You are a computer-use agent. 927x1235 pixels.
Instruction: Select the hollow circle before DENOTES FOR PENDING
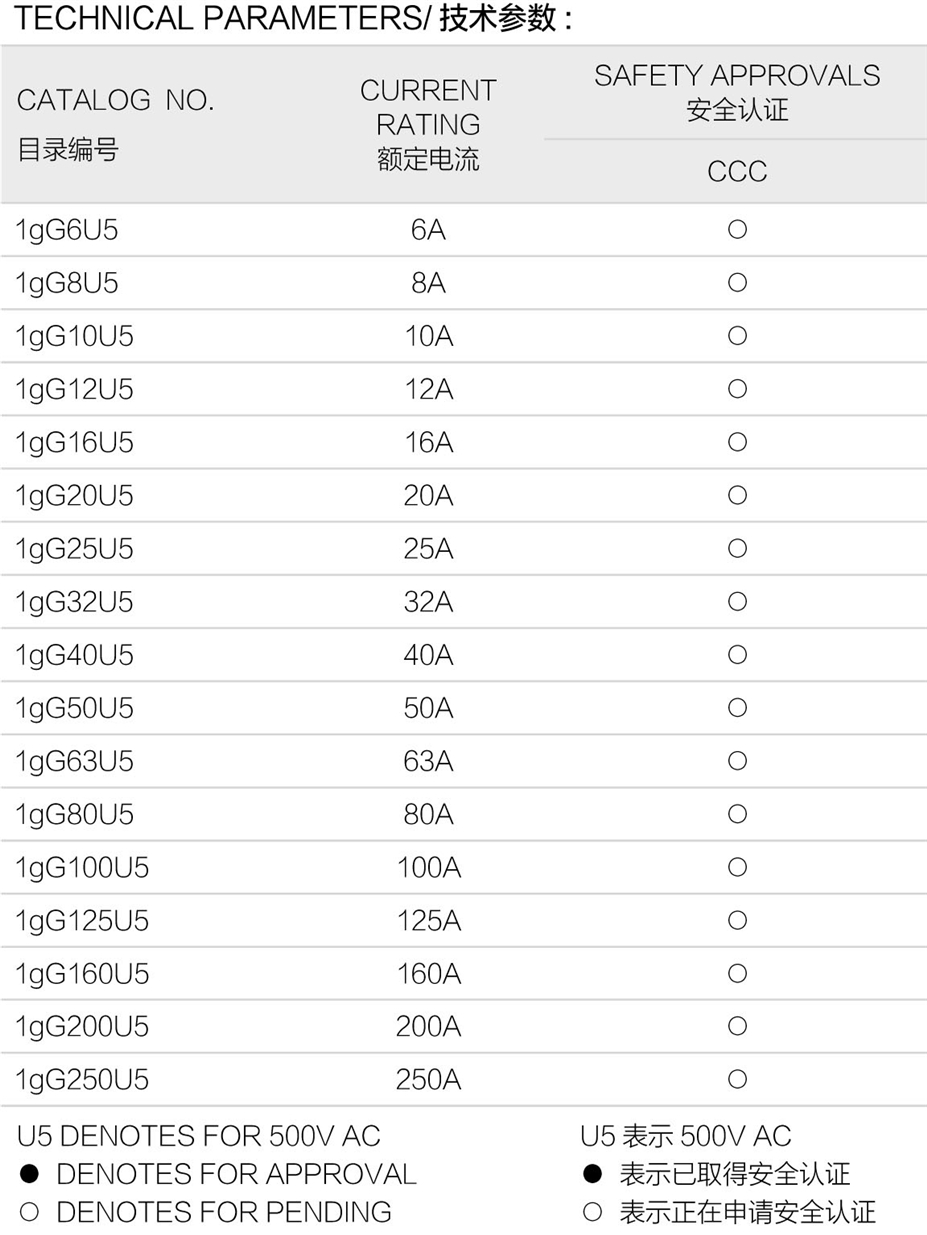29,1213
